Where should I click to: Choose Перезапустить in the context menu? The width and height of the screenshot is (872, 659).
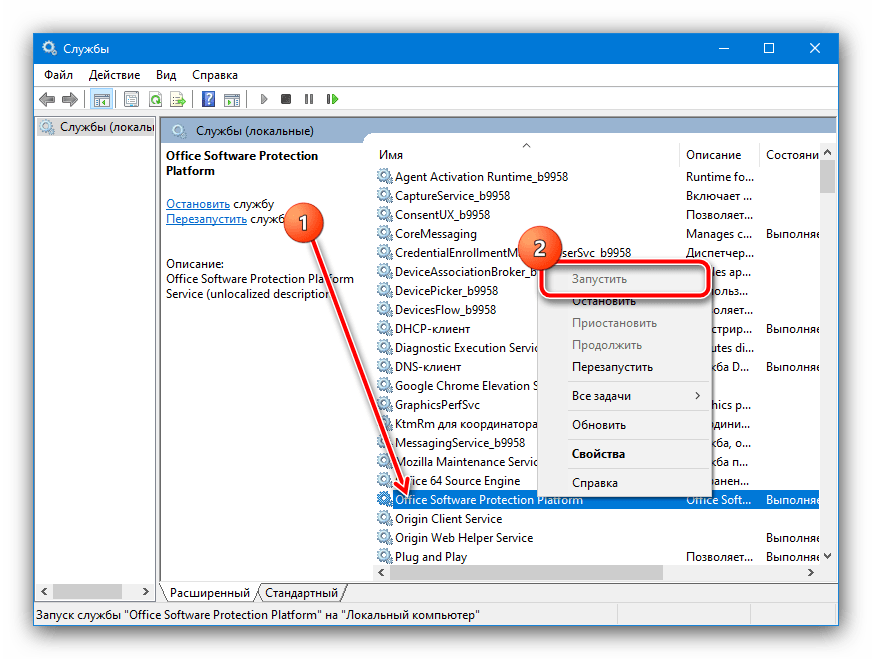click(612, 367)
